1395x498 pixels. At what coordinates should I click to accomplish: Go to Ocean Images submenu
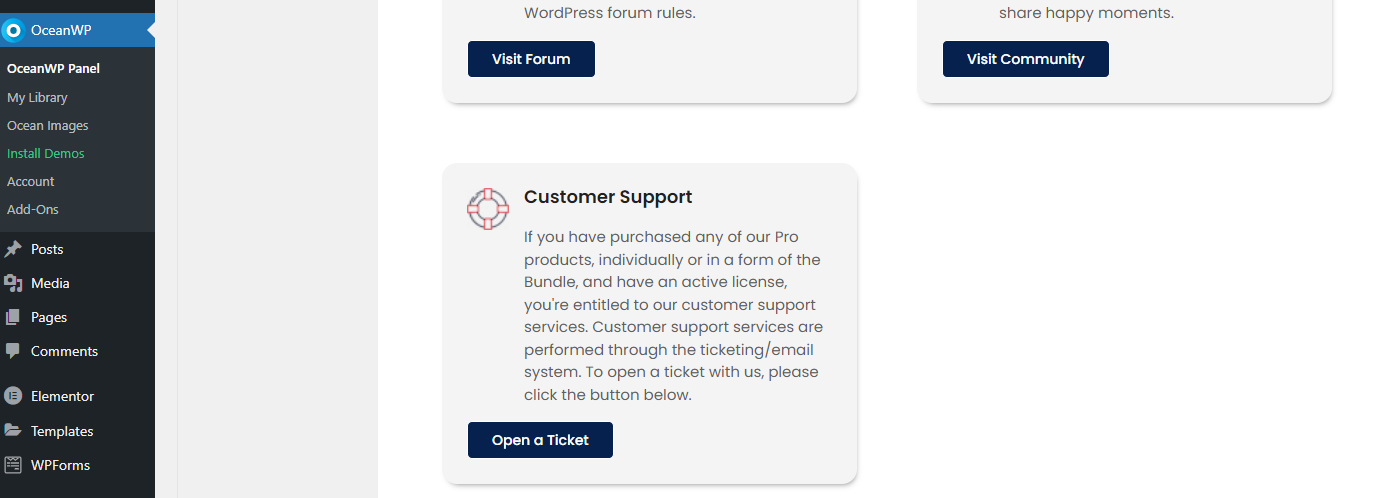(x=48, y=126)
